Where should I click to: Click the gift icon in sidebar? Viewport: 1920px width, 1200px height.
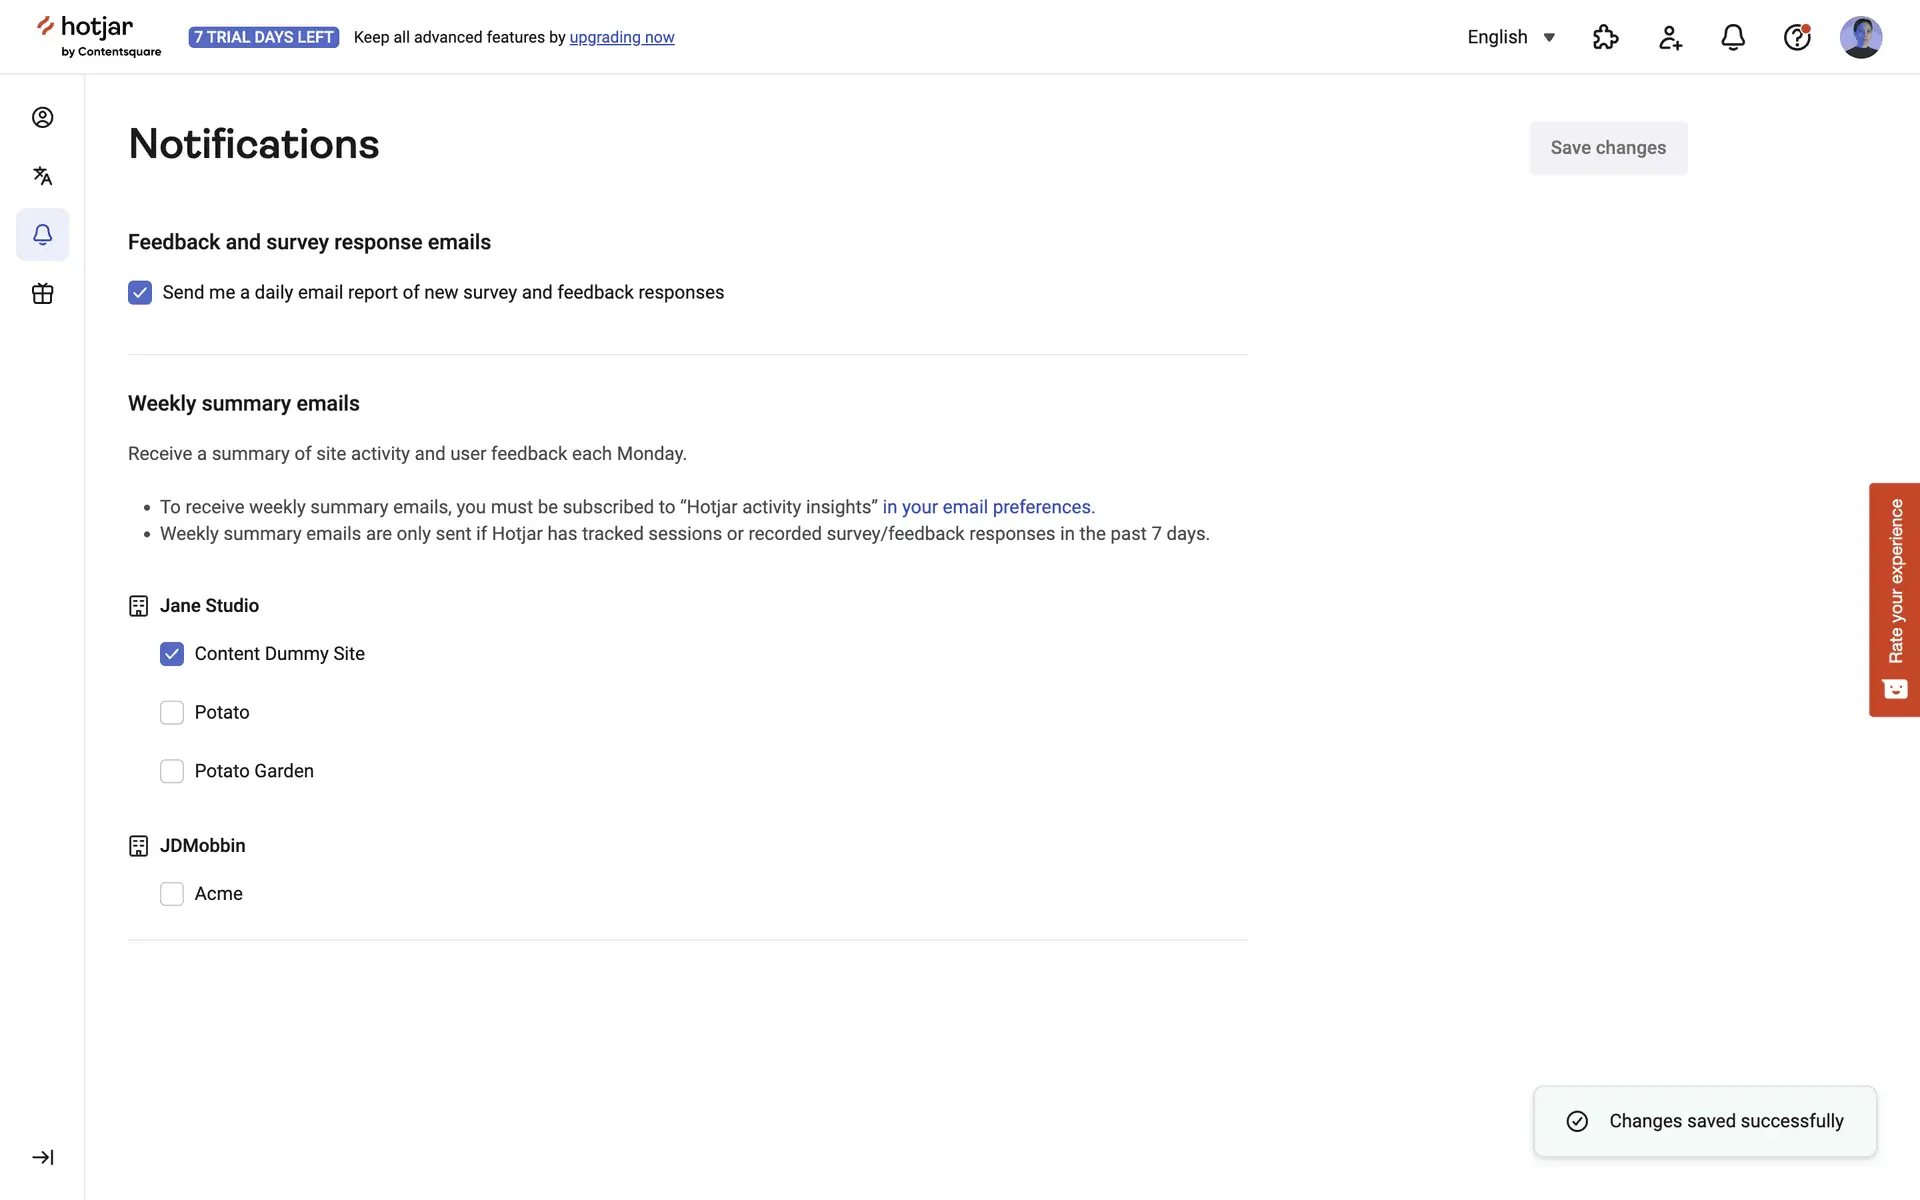(42, 294)
